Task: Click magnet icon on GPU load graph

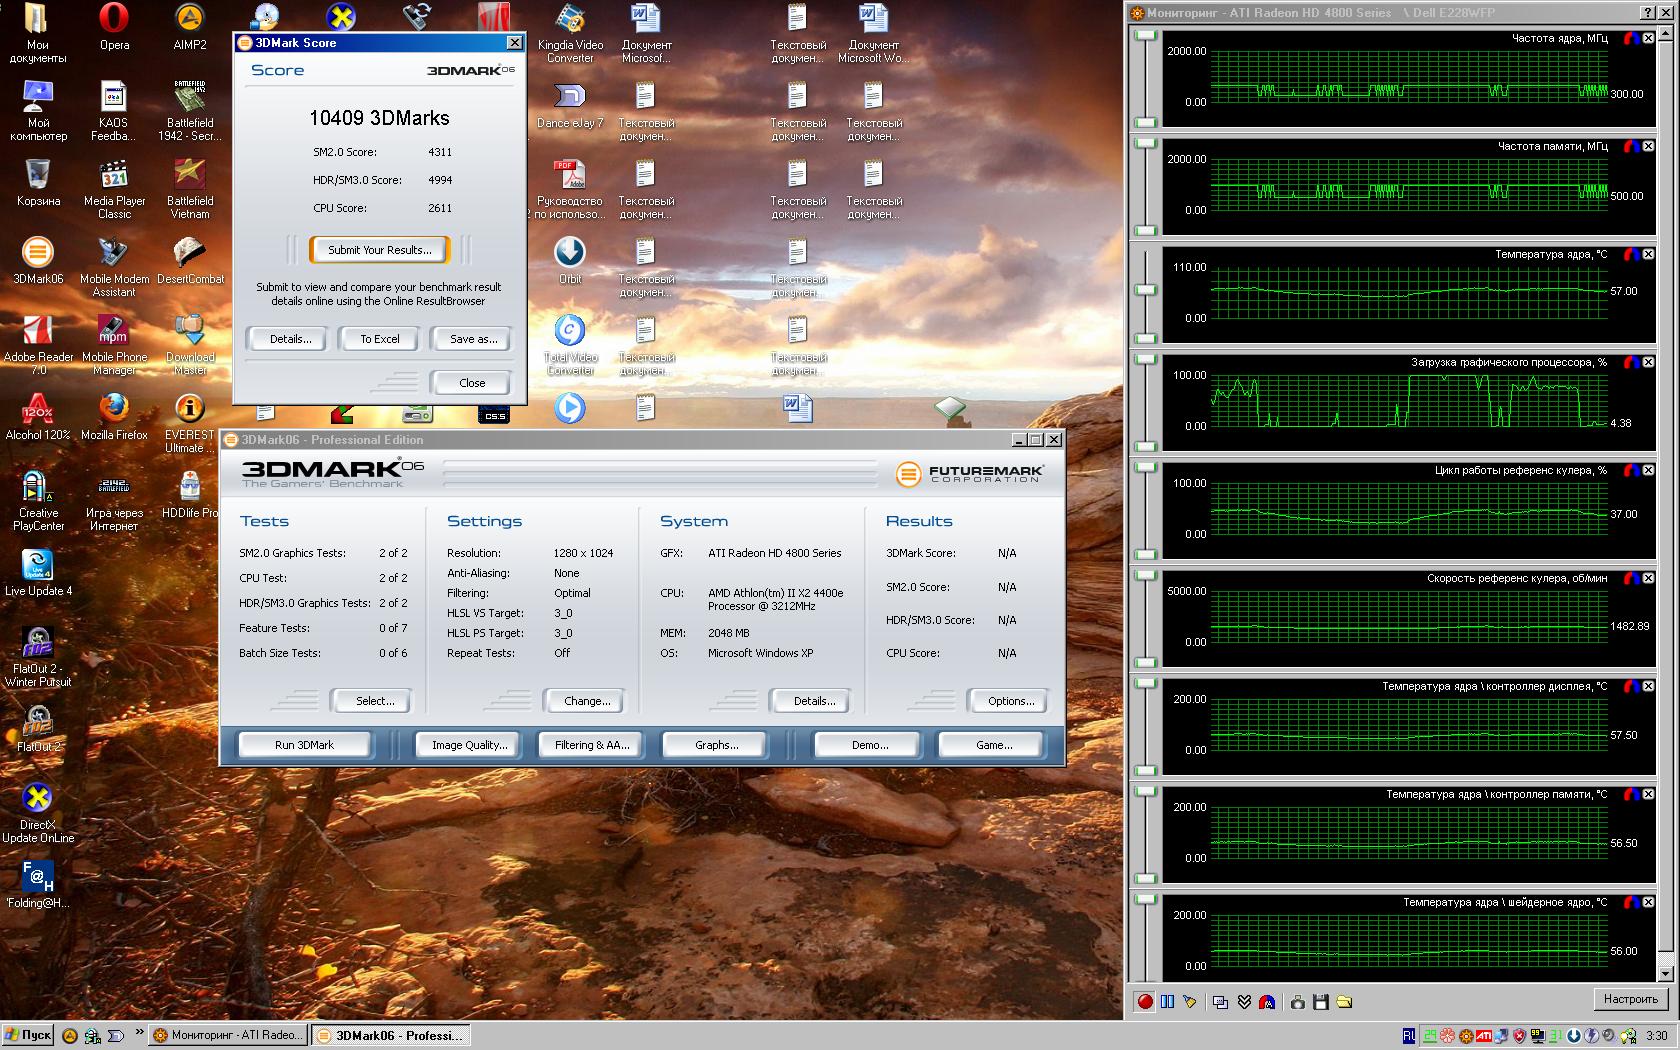Action: 1630,362
